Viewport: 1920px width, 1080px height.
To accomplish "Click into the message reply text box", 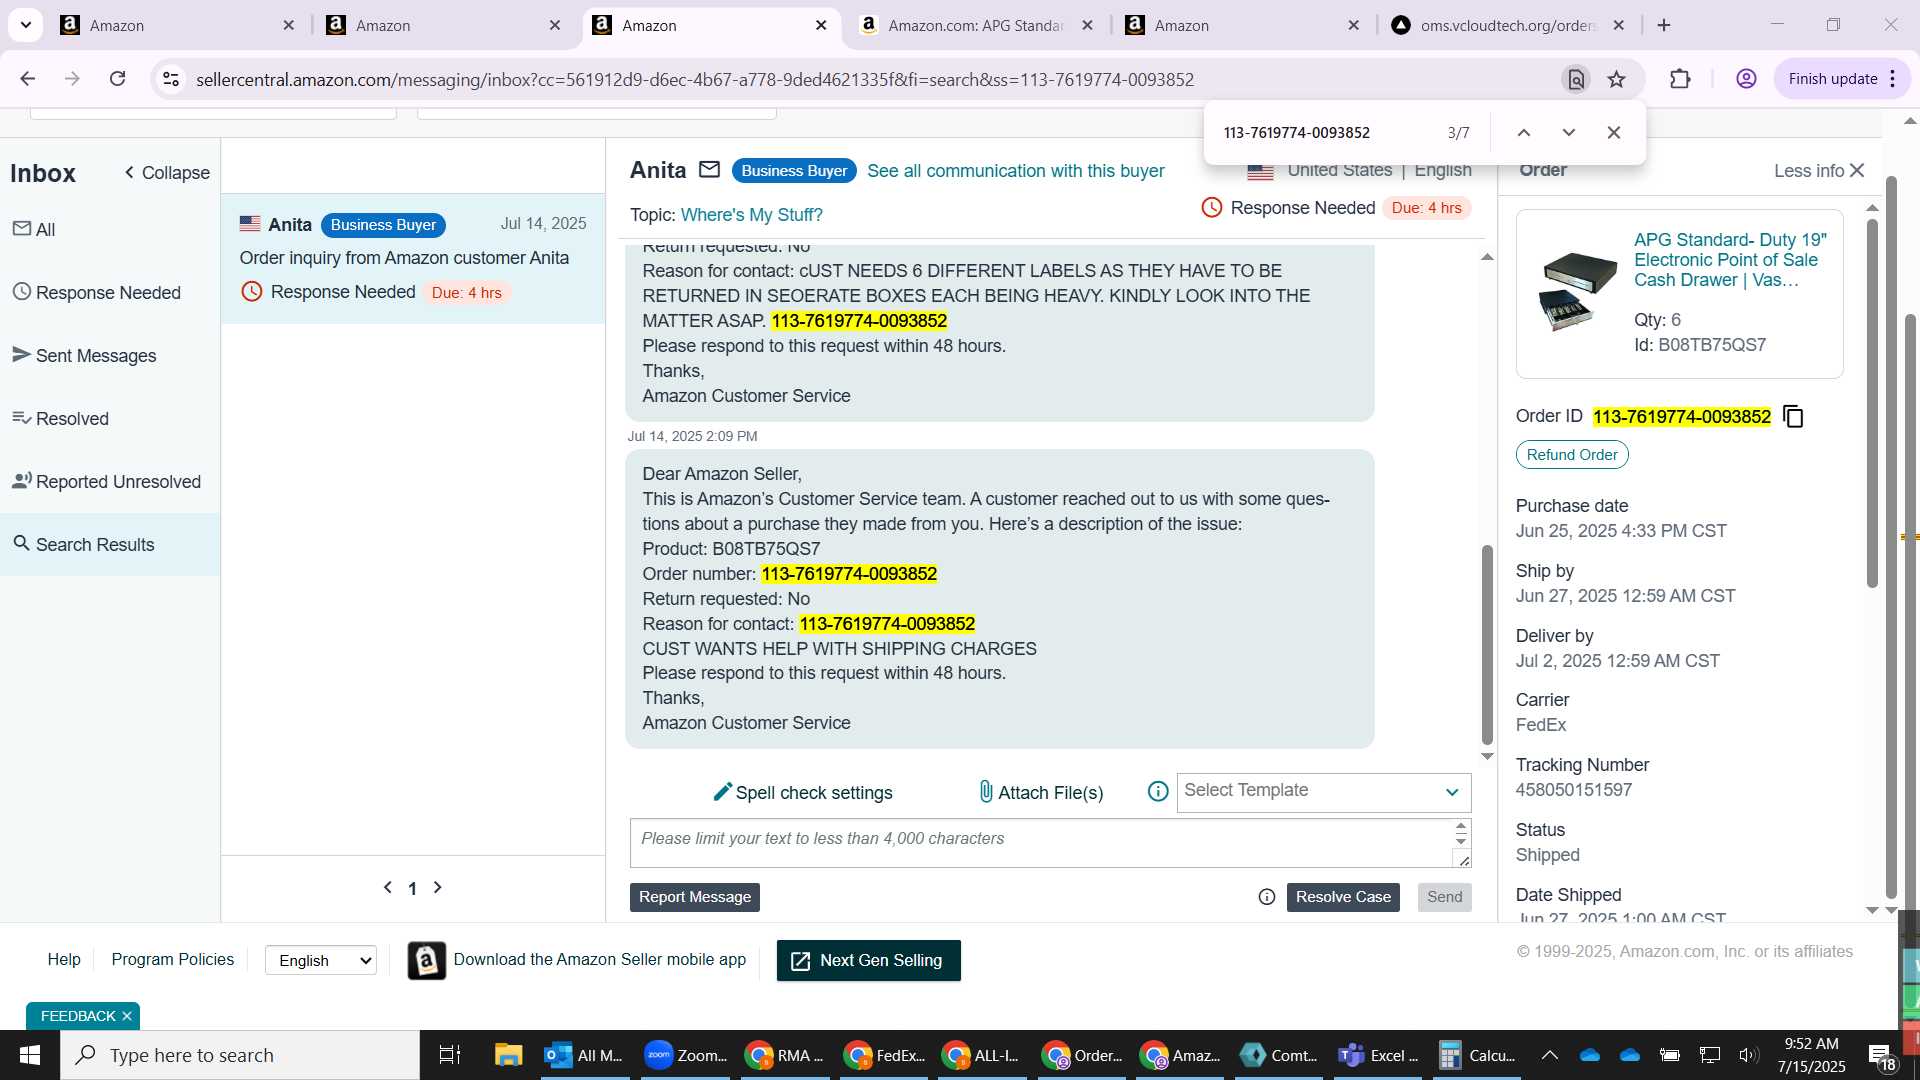I will (x=1040, y=843).
